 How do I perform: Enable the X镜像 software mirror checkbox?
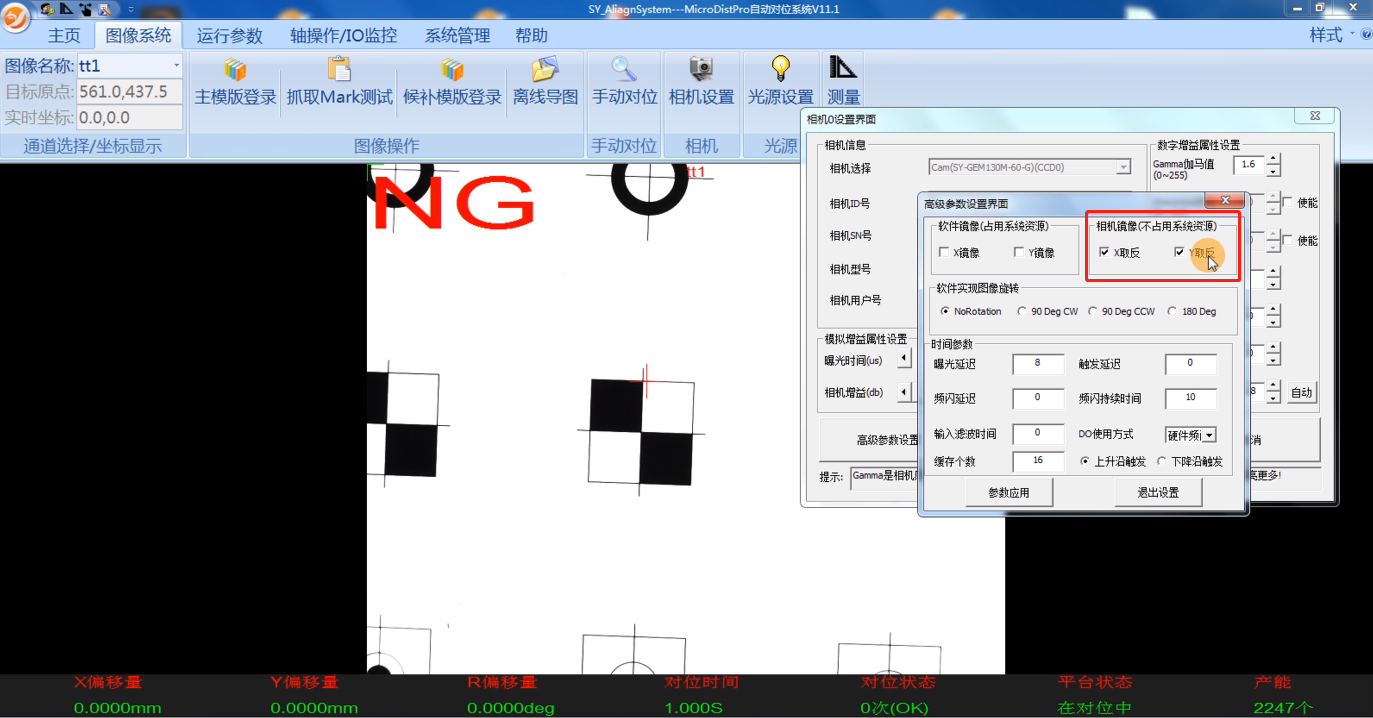[944, 253]
